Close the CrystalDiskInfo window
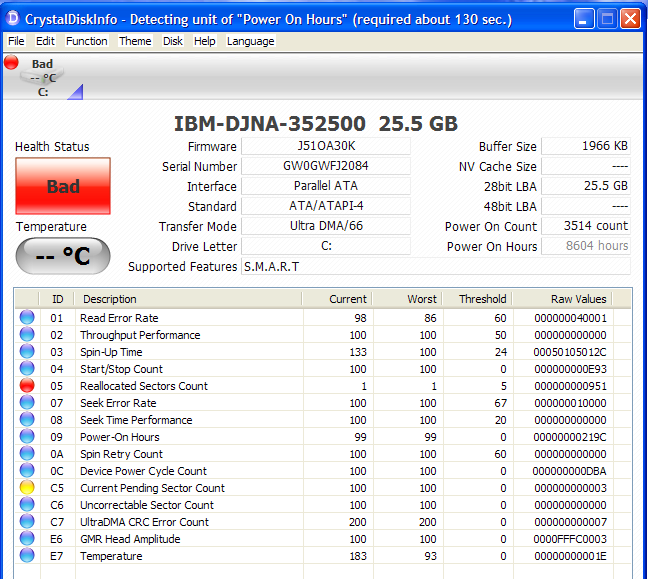Viewport: 648px width, 579px height. coord(630,18)
